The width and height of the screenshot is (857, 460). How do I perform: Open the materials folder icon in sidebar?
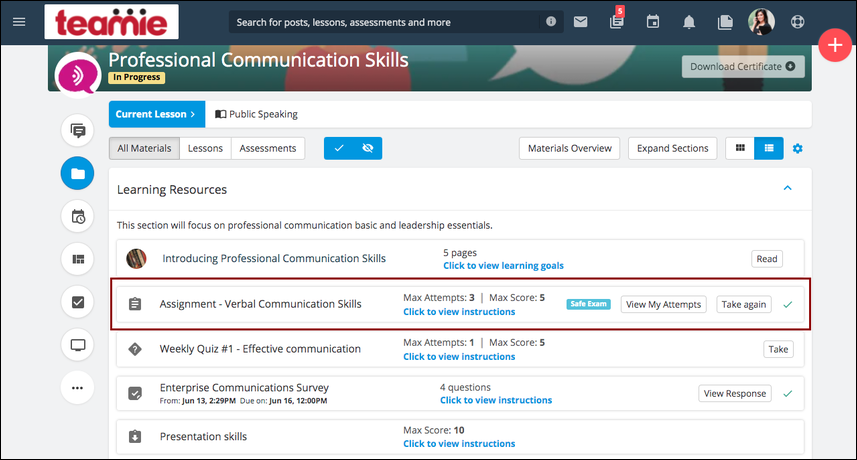(x=78, y=174)
